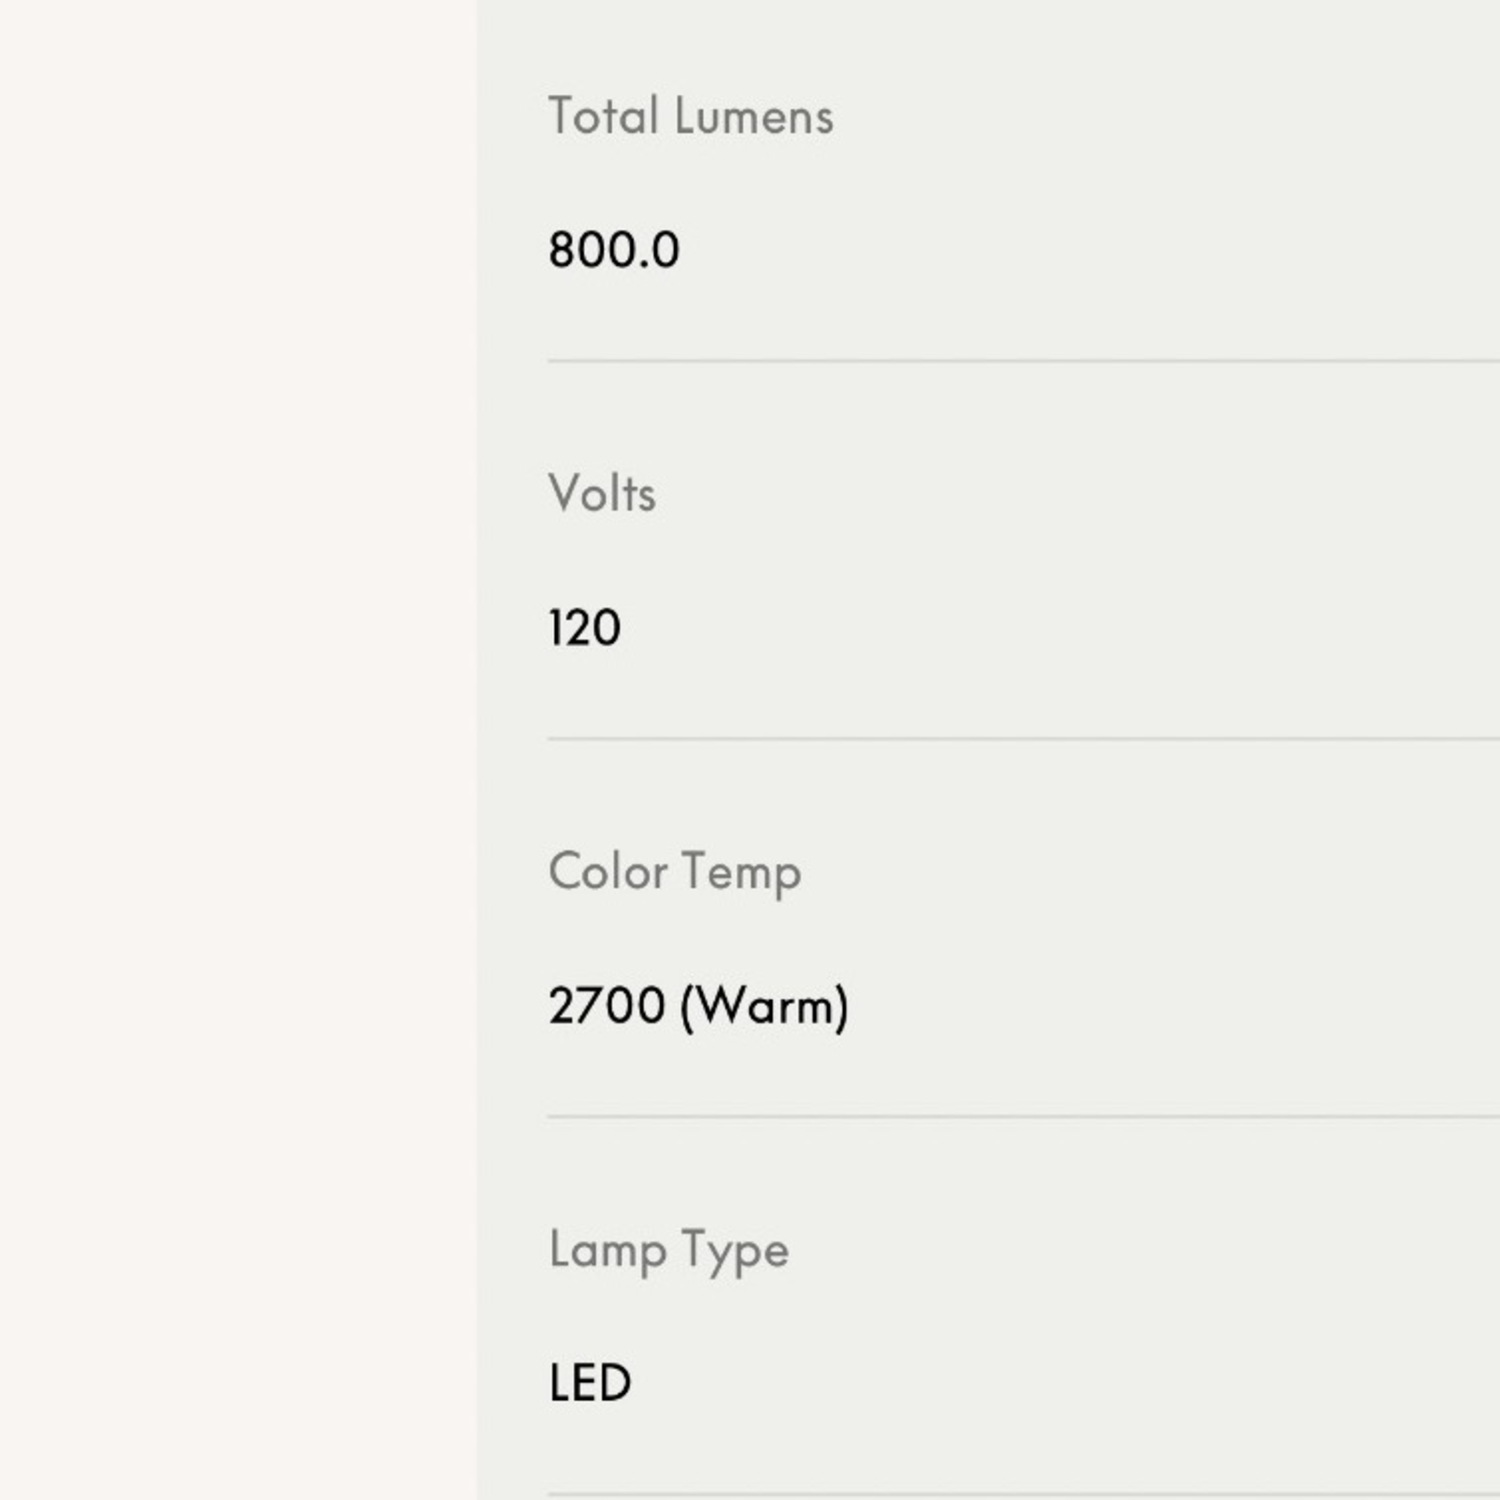This screenshot has height=1500, width=1500.
Task: Click the word Total in Total Lumens
Action: (604, 116)
